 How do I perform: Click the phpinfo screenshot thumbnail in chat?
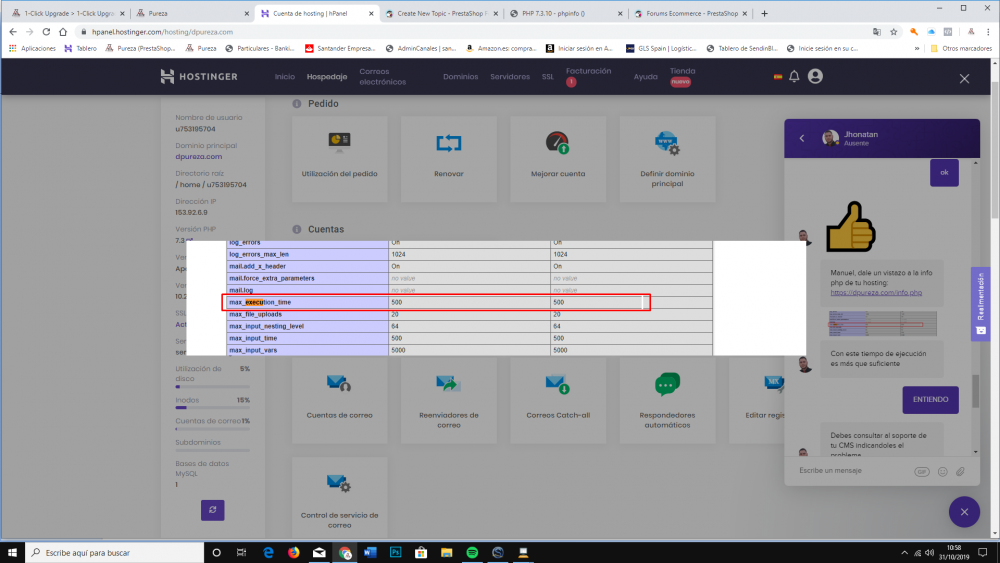pyautogui.click(x=883, y=323)
